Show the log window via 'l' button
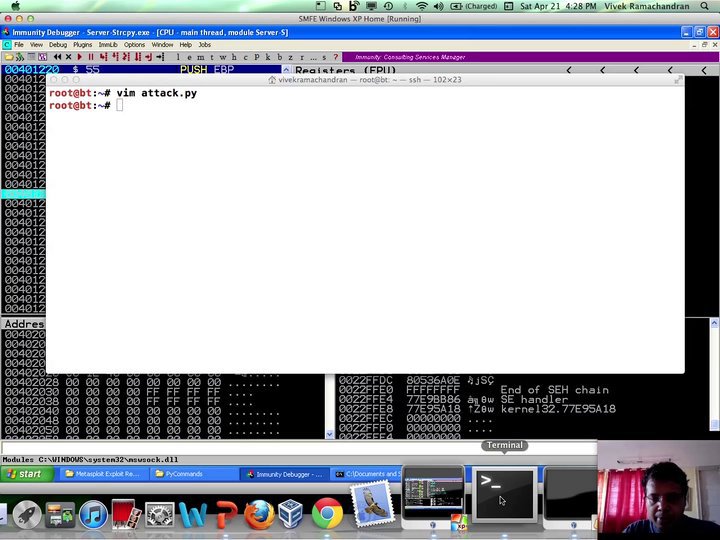 pyautogui.click(x=178, y=57)
